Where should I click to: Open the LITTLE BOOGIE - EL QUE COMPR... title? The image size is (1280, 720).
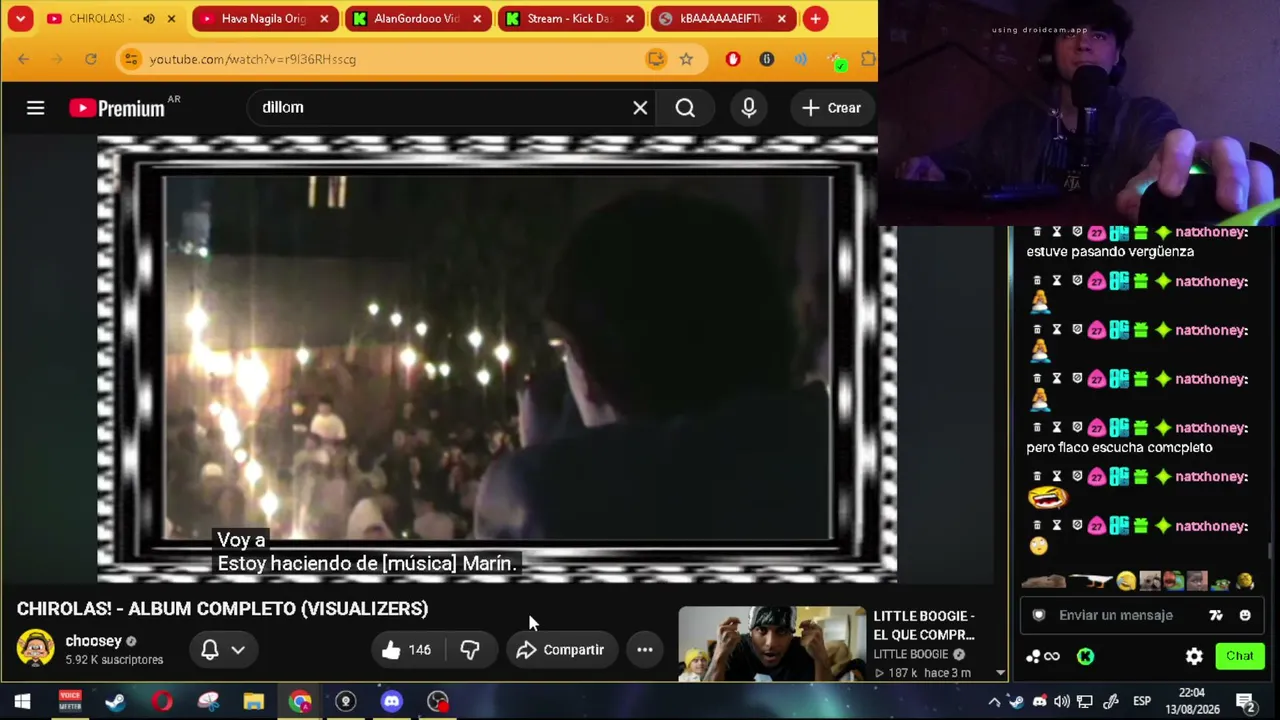pyautogui.click(x=924, y=625)
